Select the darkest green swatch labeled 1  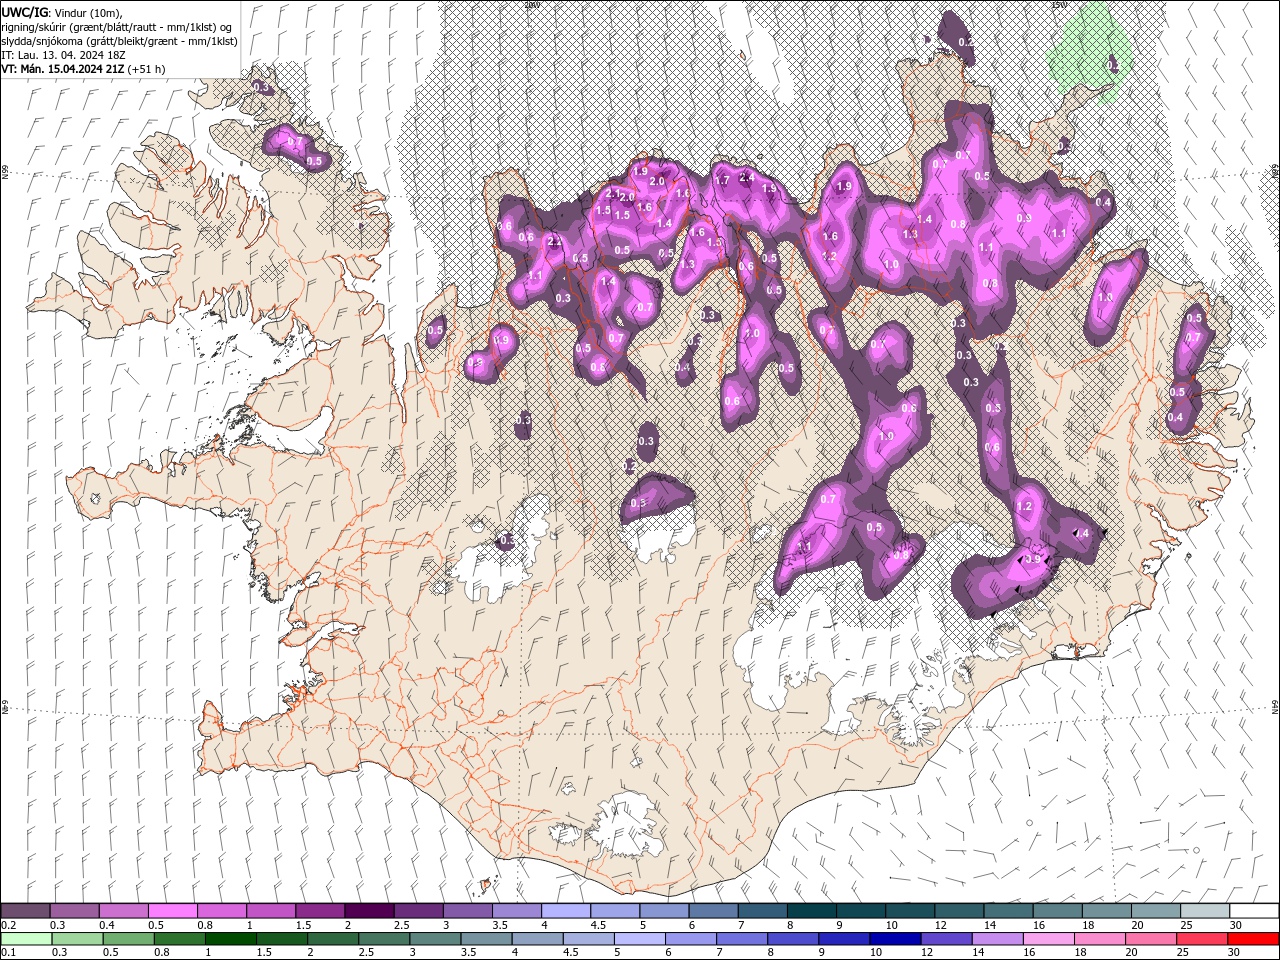(x=230, y=938)
